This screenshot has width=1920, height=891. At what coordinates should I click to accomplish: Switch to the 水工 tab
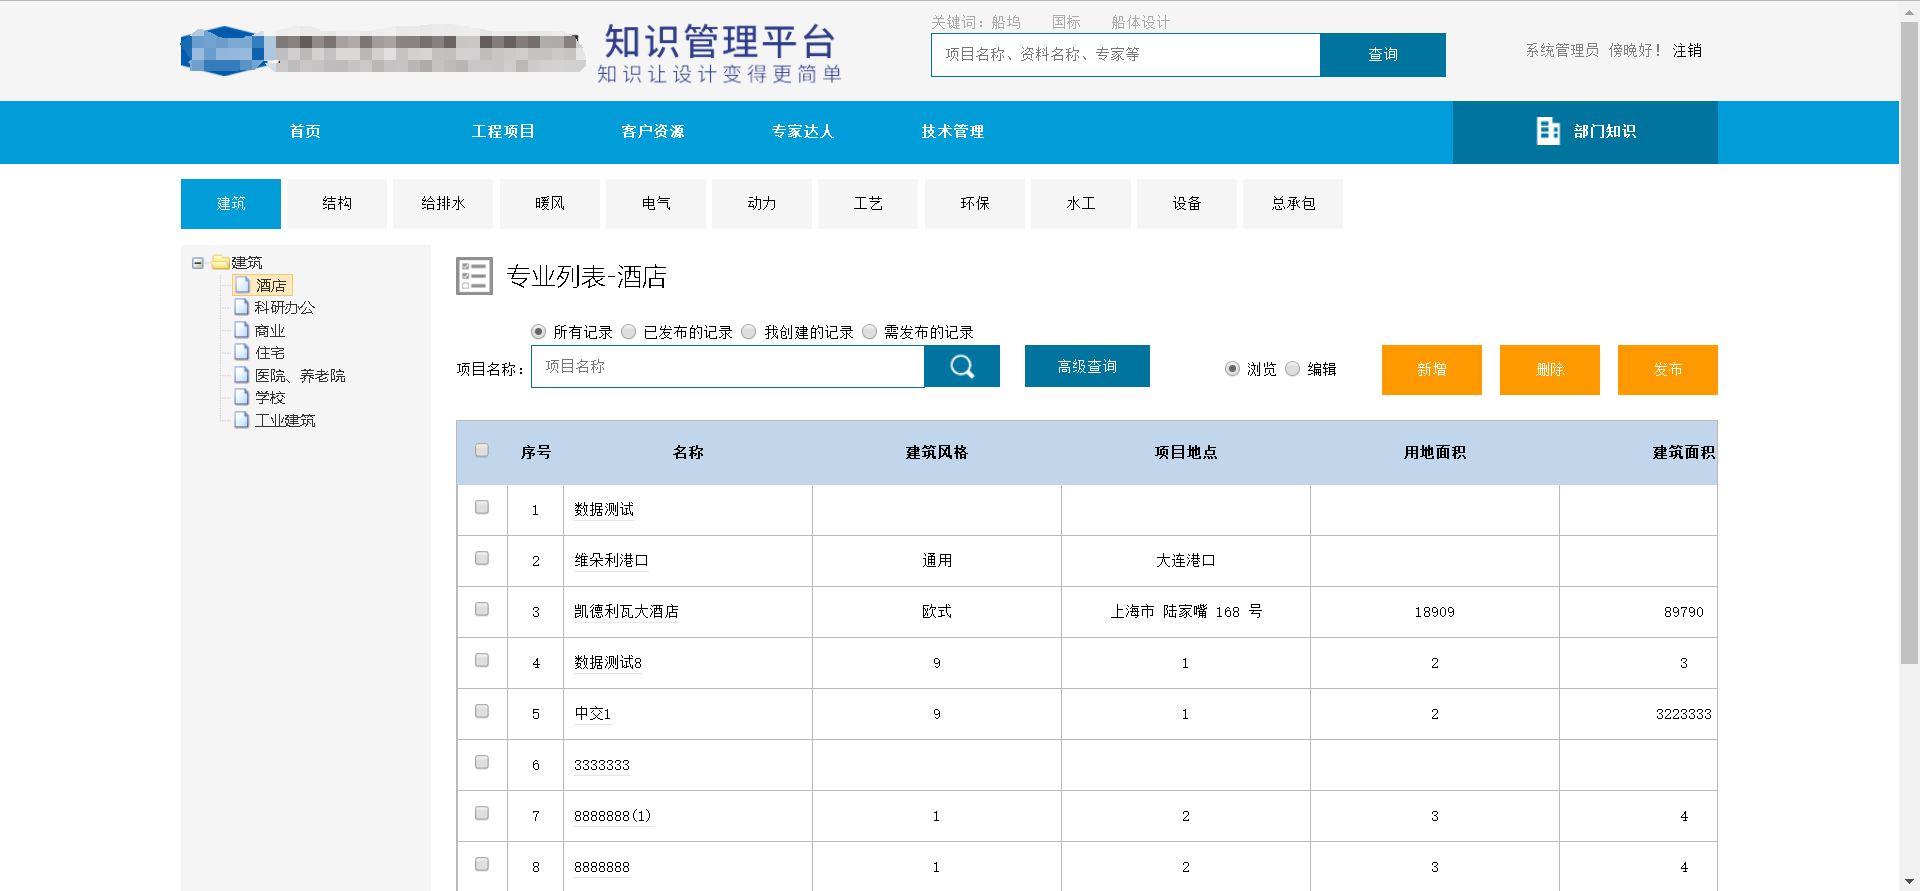1081,203
